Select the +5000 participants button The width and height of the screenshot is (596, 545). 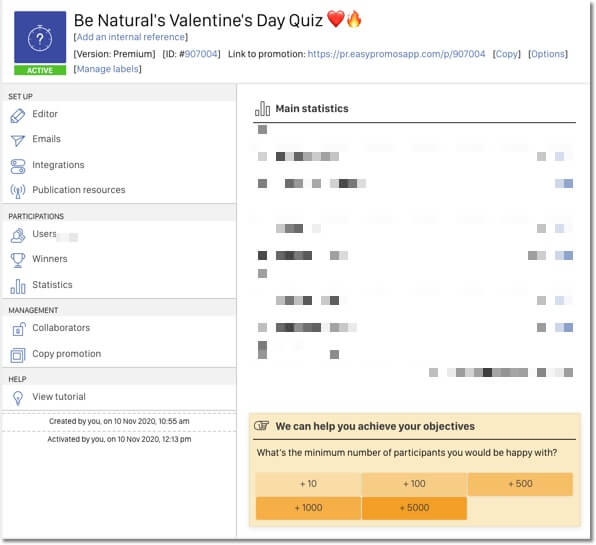click(414, 508)
